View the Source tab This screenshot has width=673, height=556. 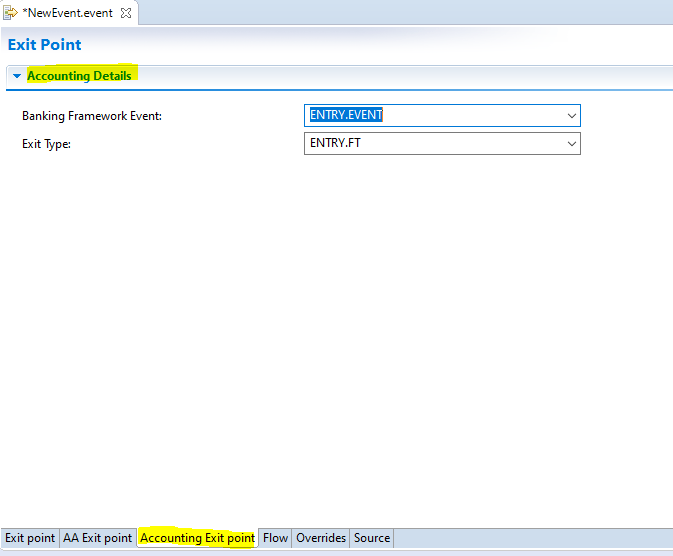coord(372,538)
